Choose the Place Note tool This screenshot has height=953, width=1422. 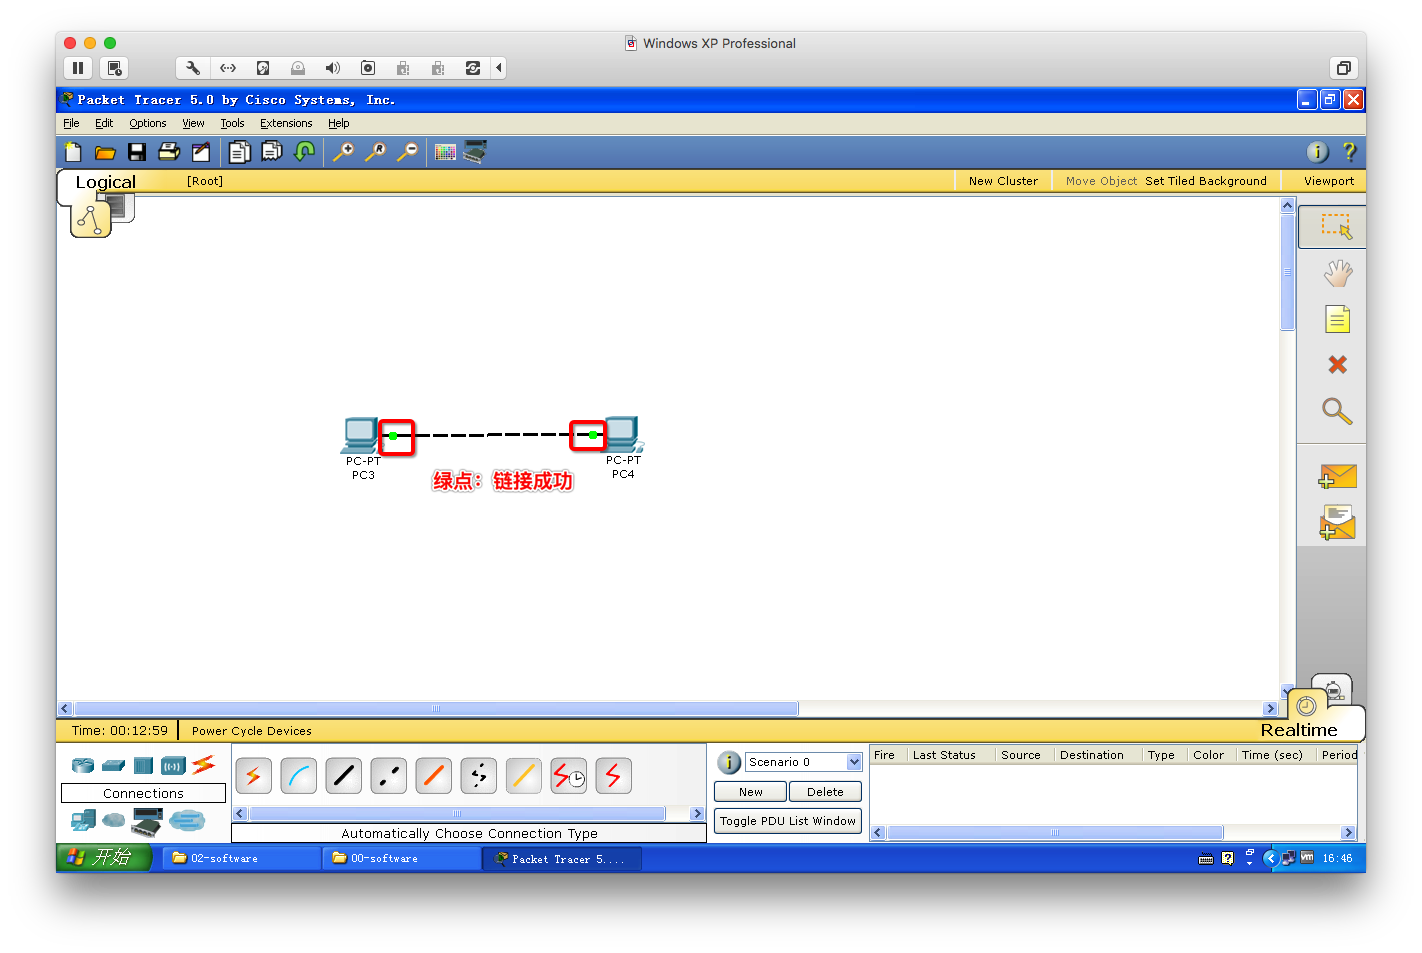(1337, 319)
